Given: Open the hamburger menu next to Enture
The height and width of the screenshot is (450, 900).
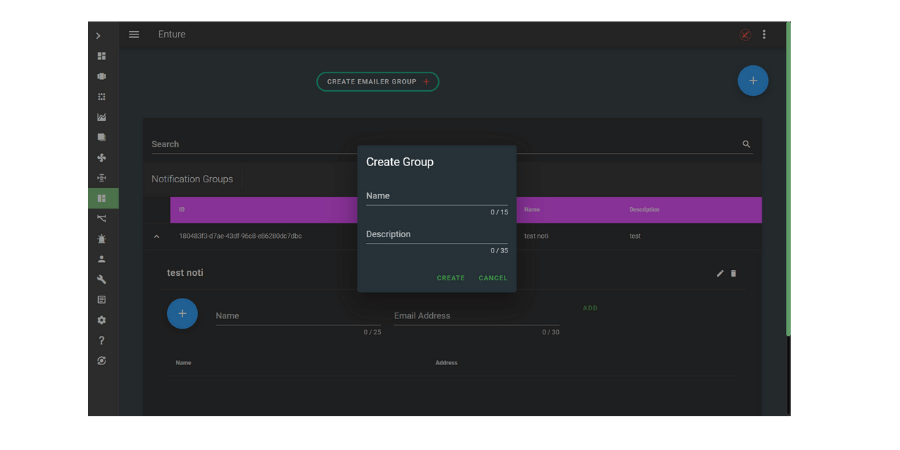Looking at the screenshot, I should 134,35.
